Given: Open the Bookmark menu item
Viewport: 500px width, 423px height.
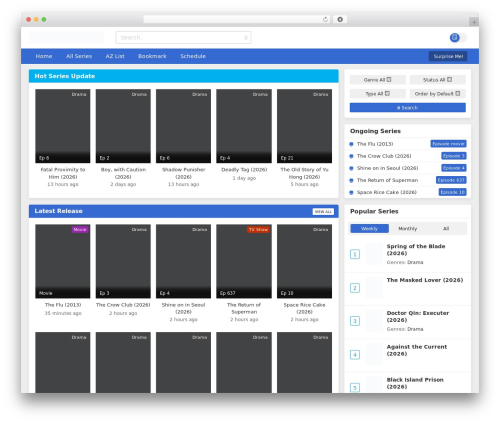Looking at the screenshot, I should (152, 56).
